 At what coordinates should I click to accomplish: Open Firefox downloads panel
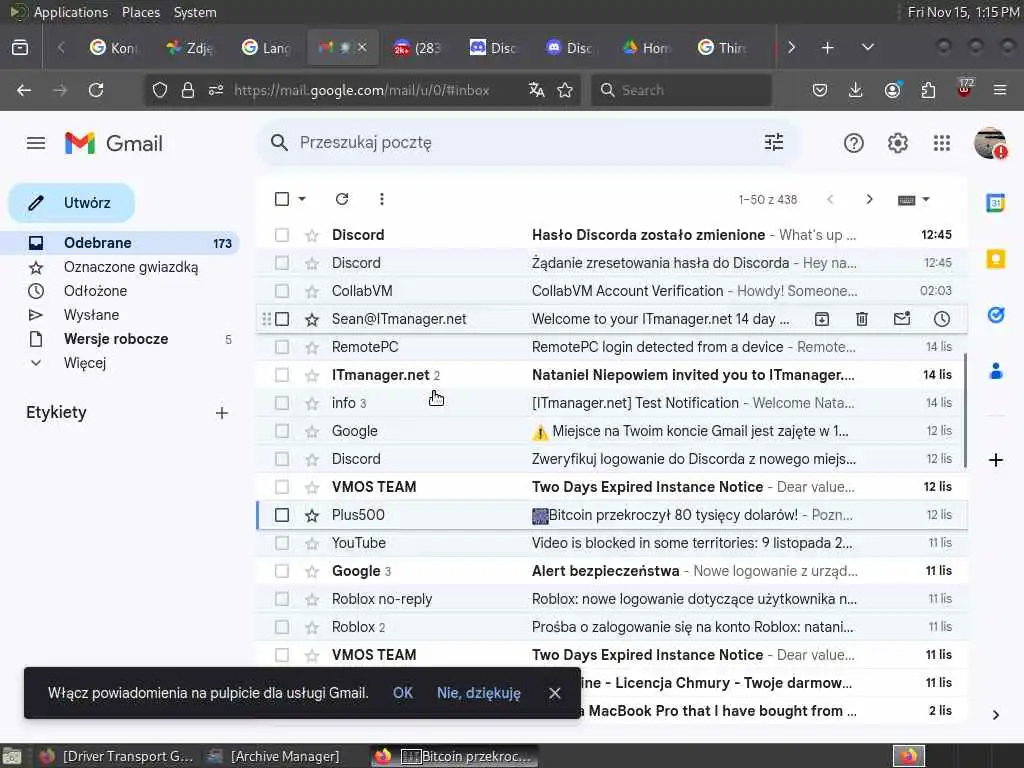click(x=856, y=90)
